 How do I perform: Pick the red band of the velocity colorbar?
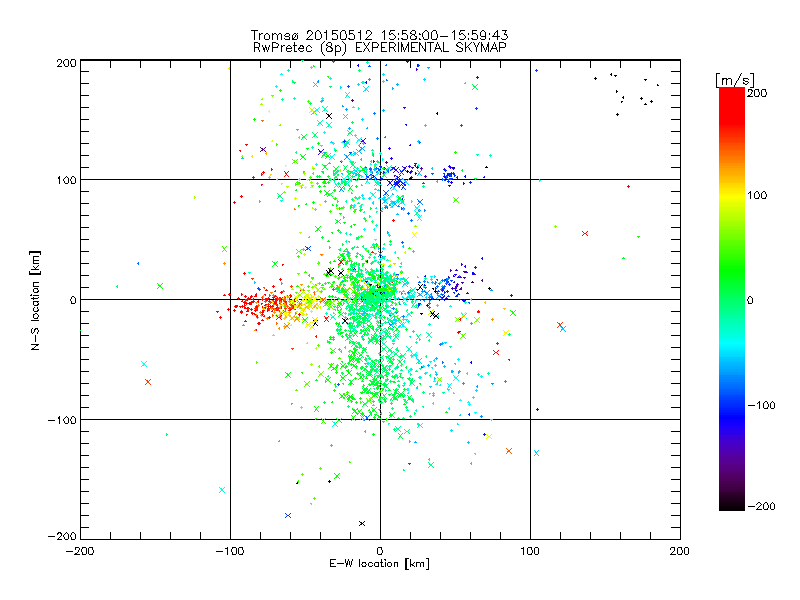[x=732, y=107]
